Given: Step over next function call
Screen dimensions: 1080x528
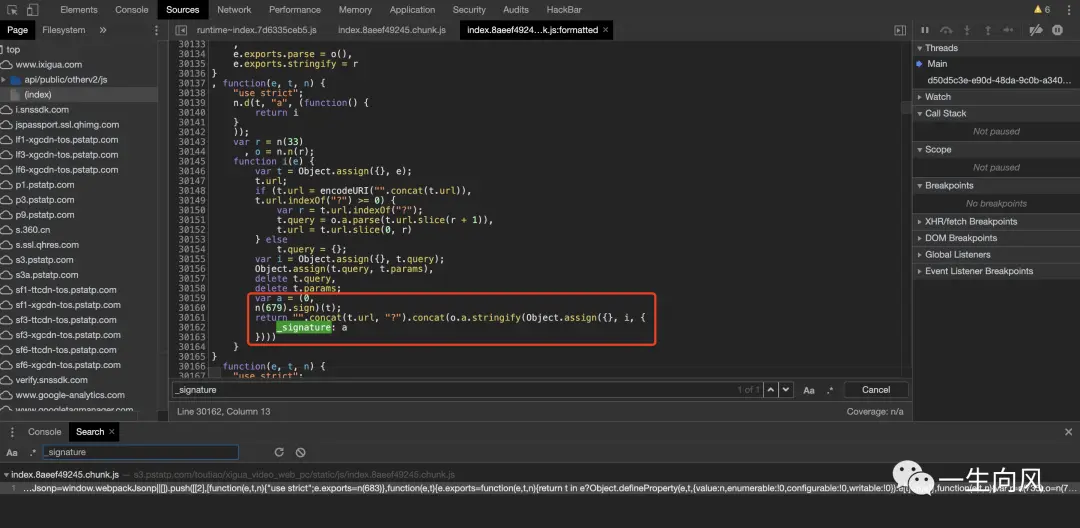Looking at the screenshot, I should click(946, 30).
